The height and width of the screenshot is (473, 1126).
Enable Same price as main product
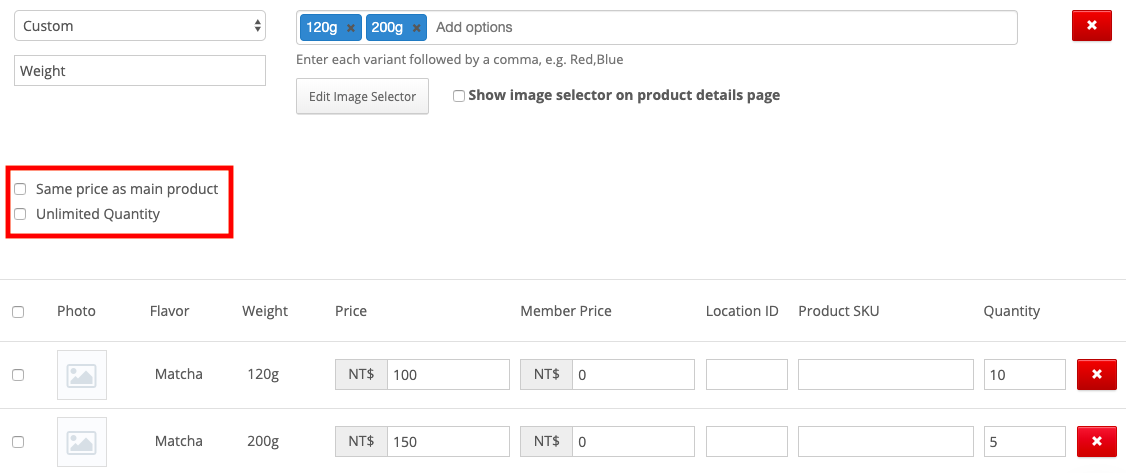(x=20, y=189)
